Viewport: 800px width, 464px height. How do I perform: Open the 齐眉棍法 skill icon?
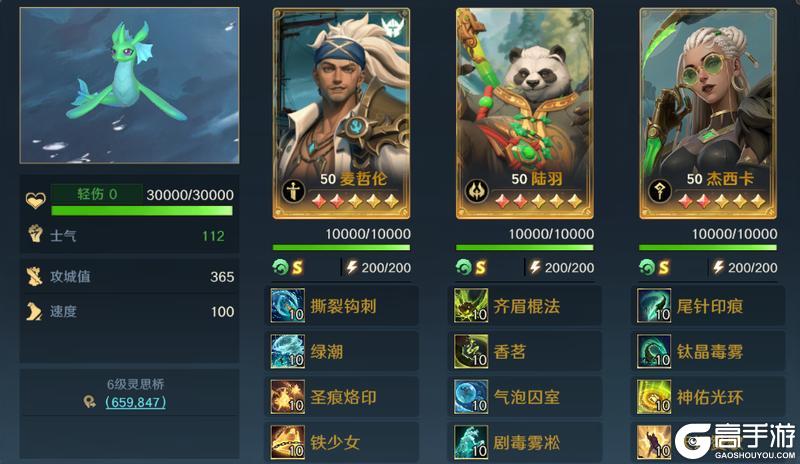[471, 305]
